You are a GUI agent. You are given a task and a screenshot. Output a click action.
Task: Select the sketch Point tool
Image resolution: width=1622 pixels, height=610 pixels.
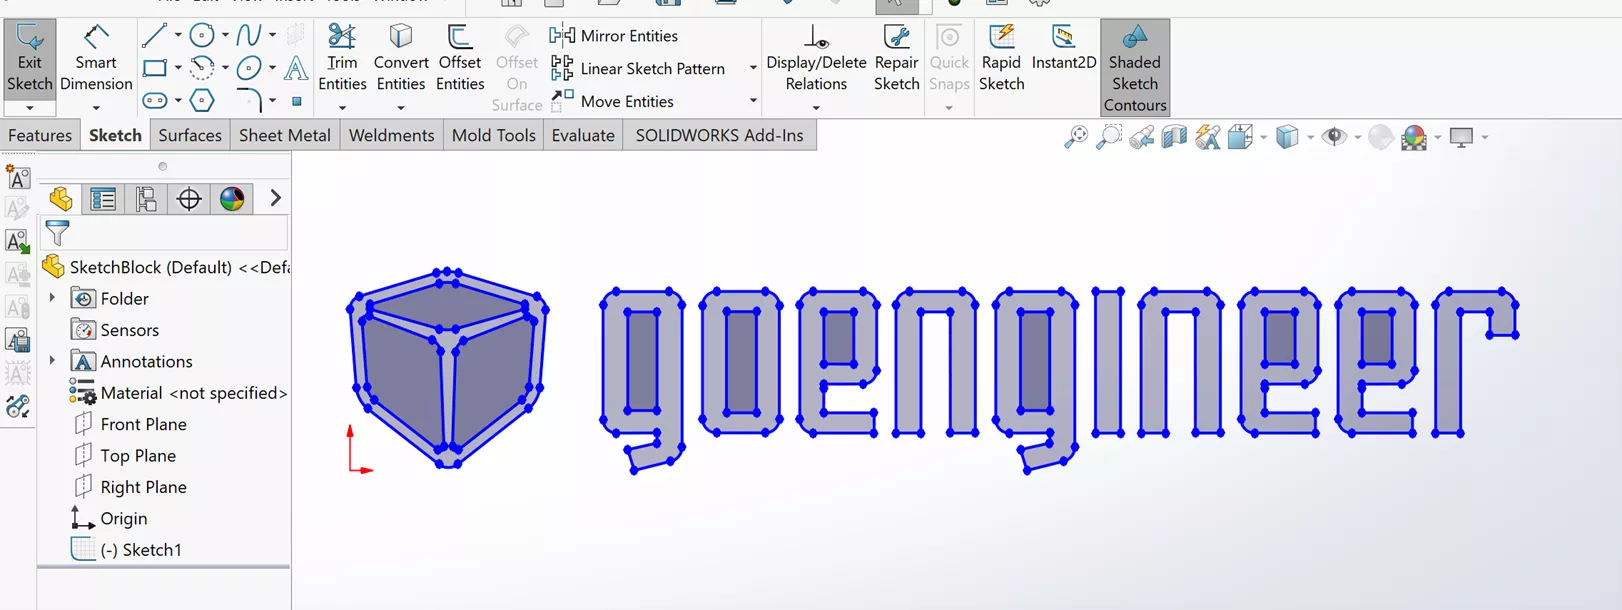297,101
